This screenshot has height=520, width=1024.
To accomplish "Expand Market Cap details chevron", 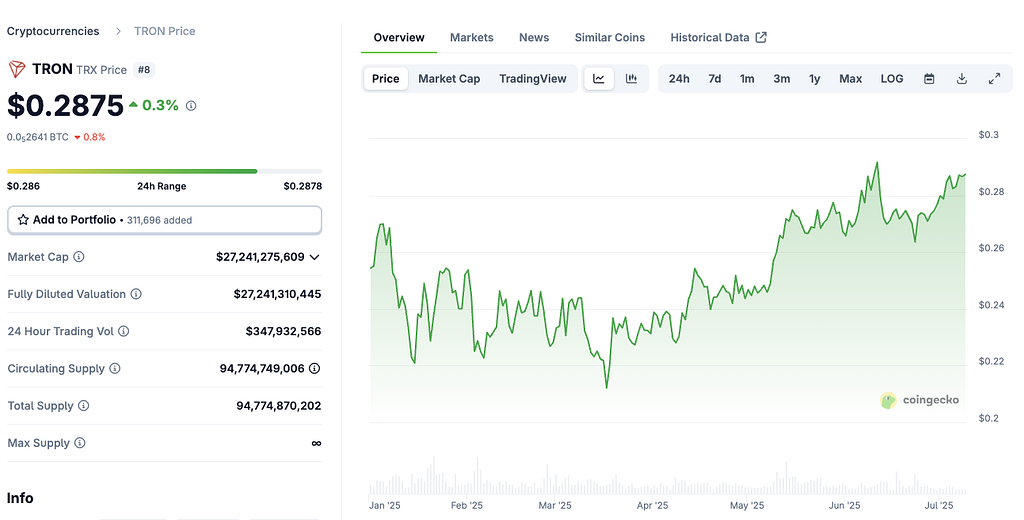I will click(315, 257).
